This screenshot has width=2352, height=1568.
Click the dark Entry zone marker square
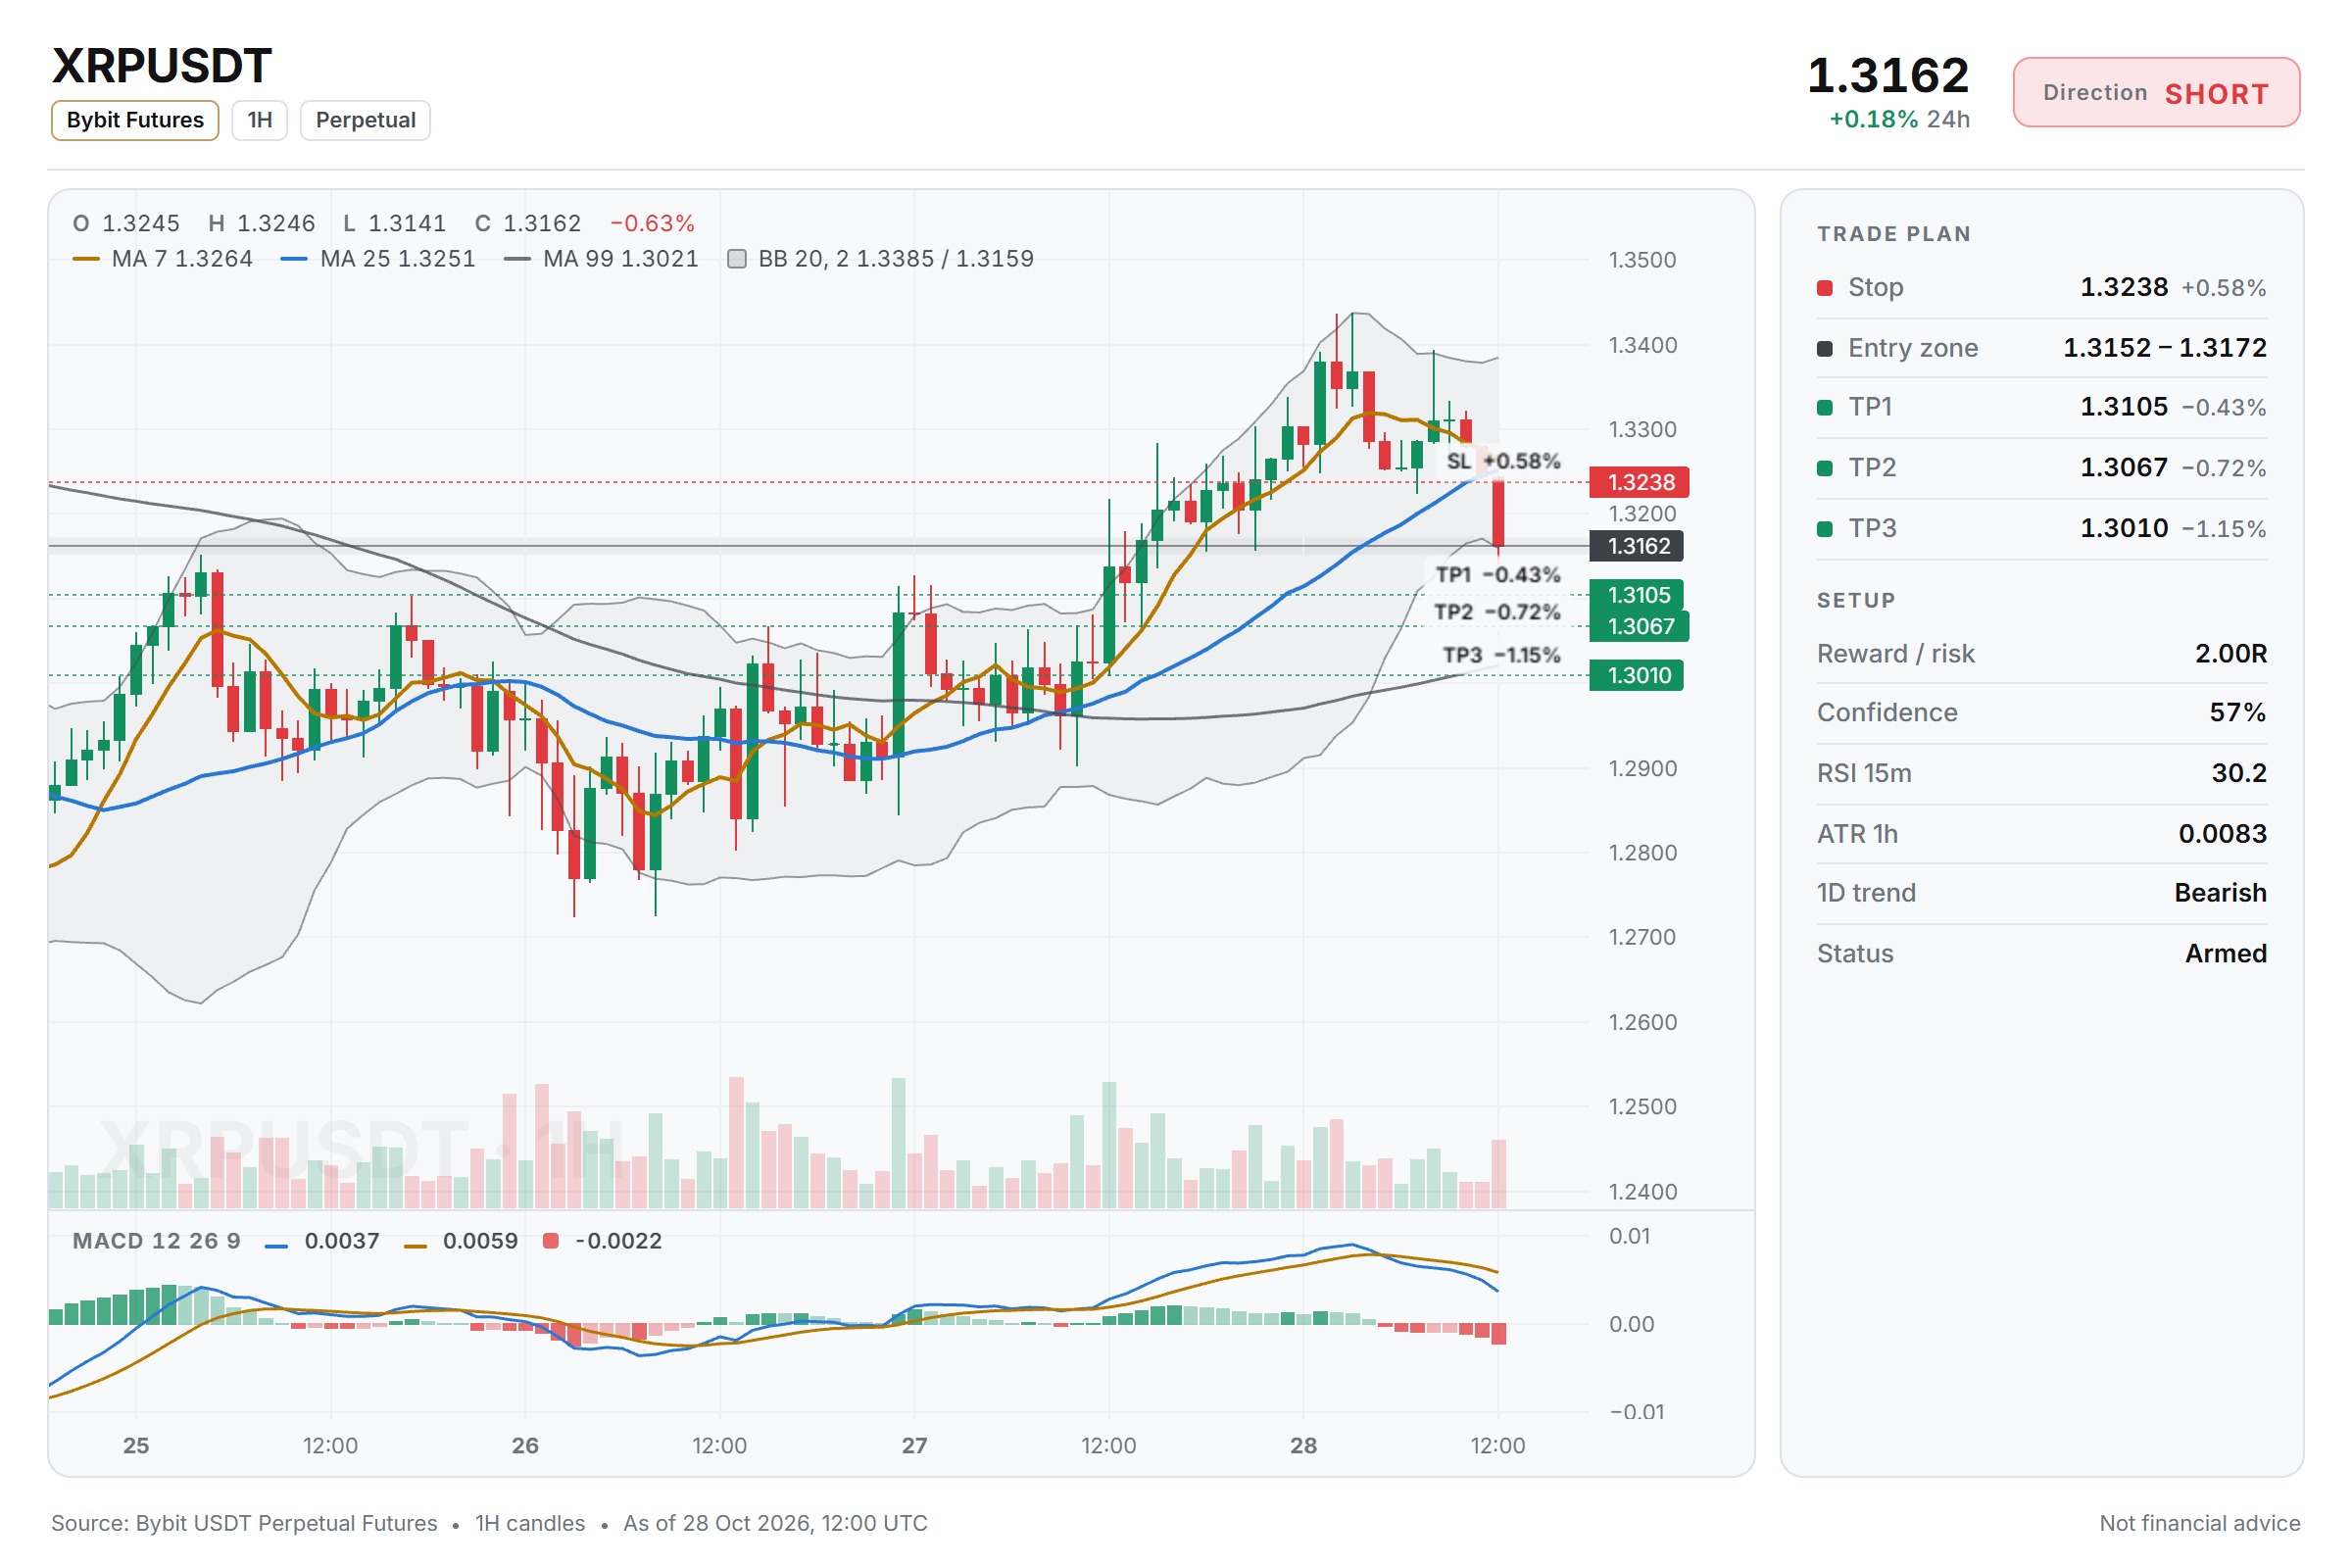(1825, 348)
